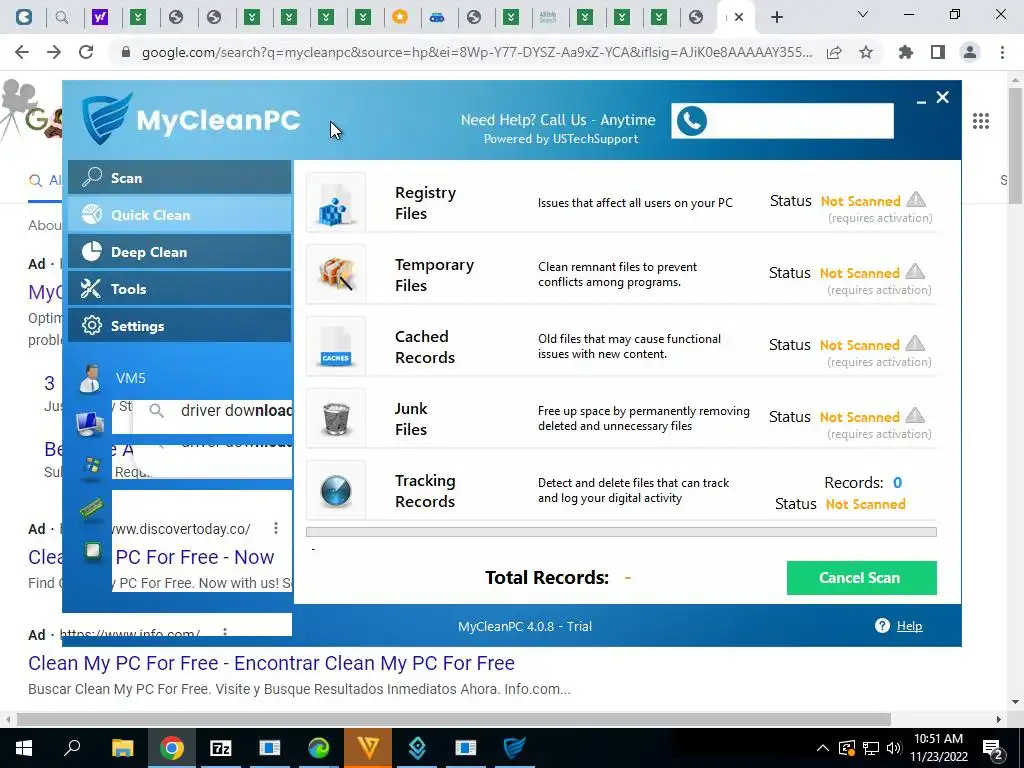Screen dimensions: 1024x768
Task: Reload the Google search page
Action: point(86,52)
